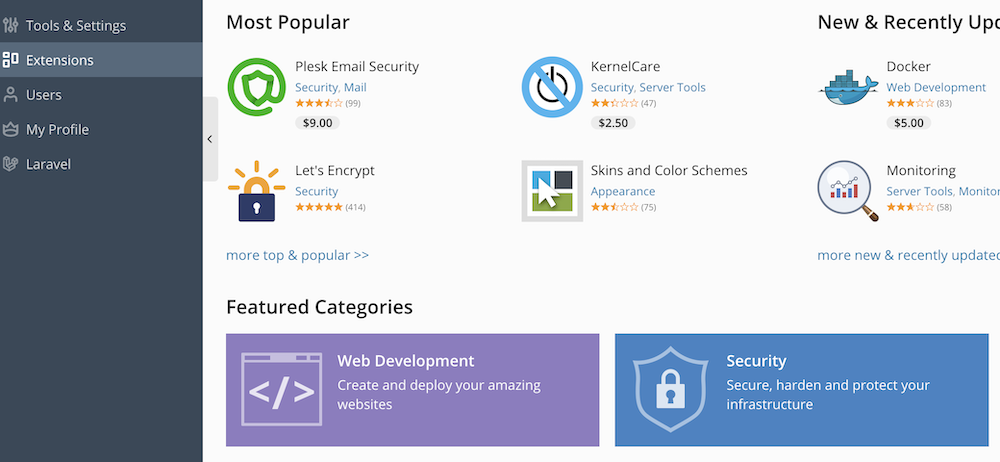Open My Profile in the sidebar
Viewport: 1000px width, 462px height.
coord(57,129)
